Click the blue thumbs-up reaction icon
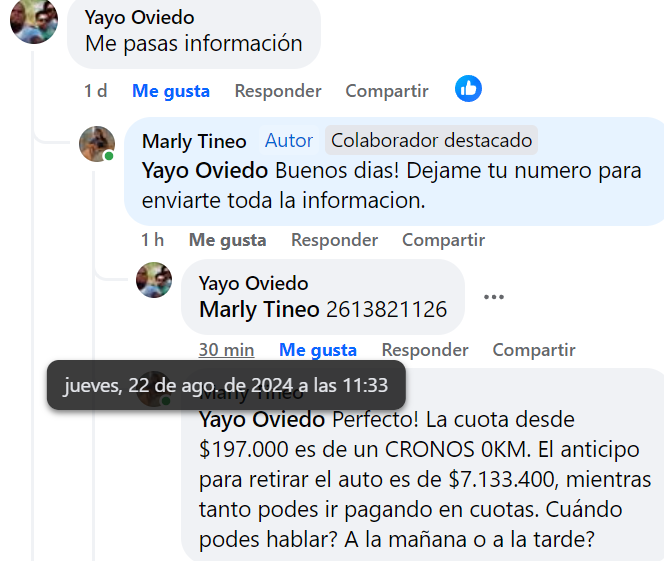The height and width of the screenshot is (561, 664). [x=468, y=89]
